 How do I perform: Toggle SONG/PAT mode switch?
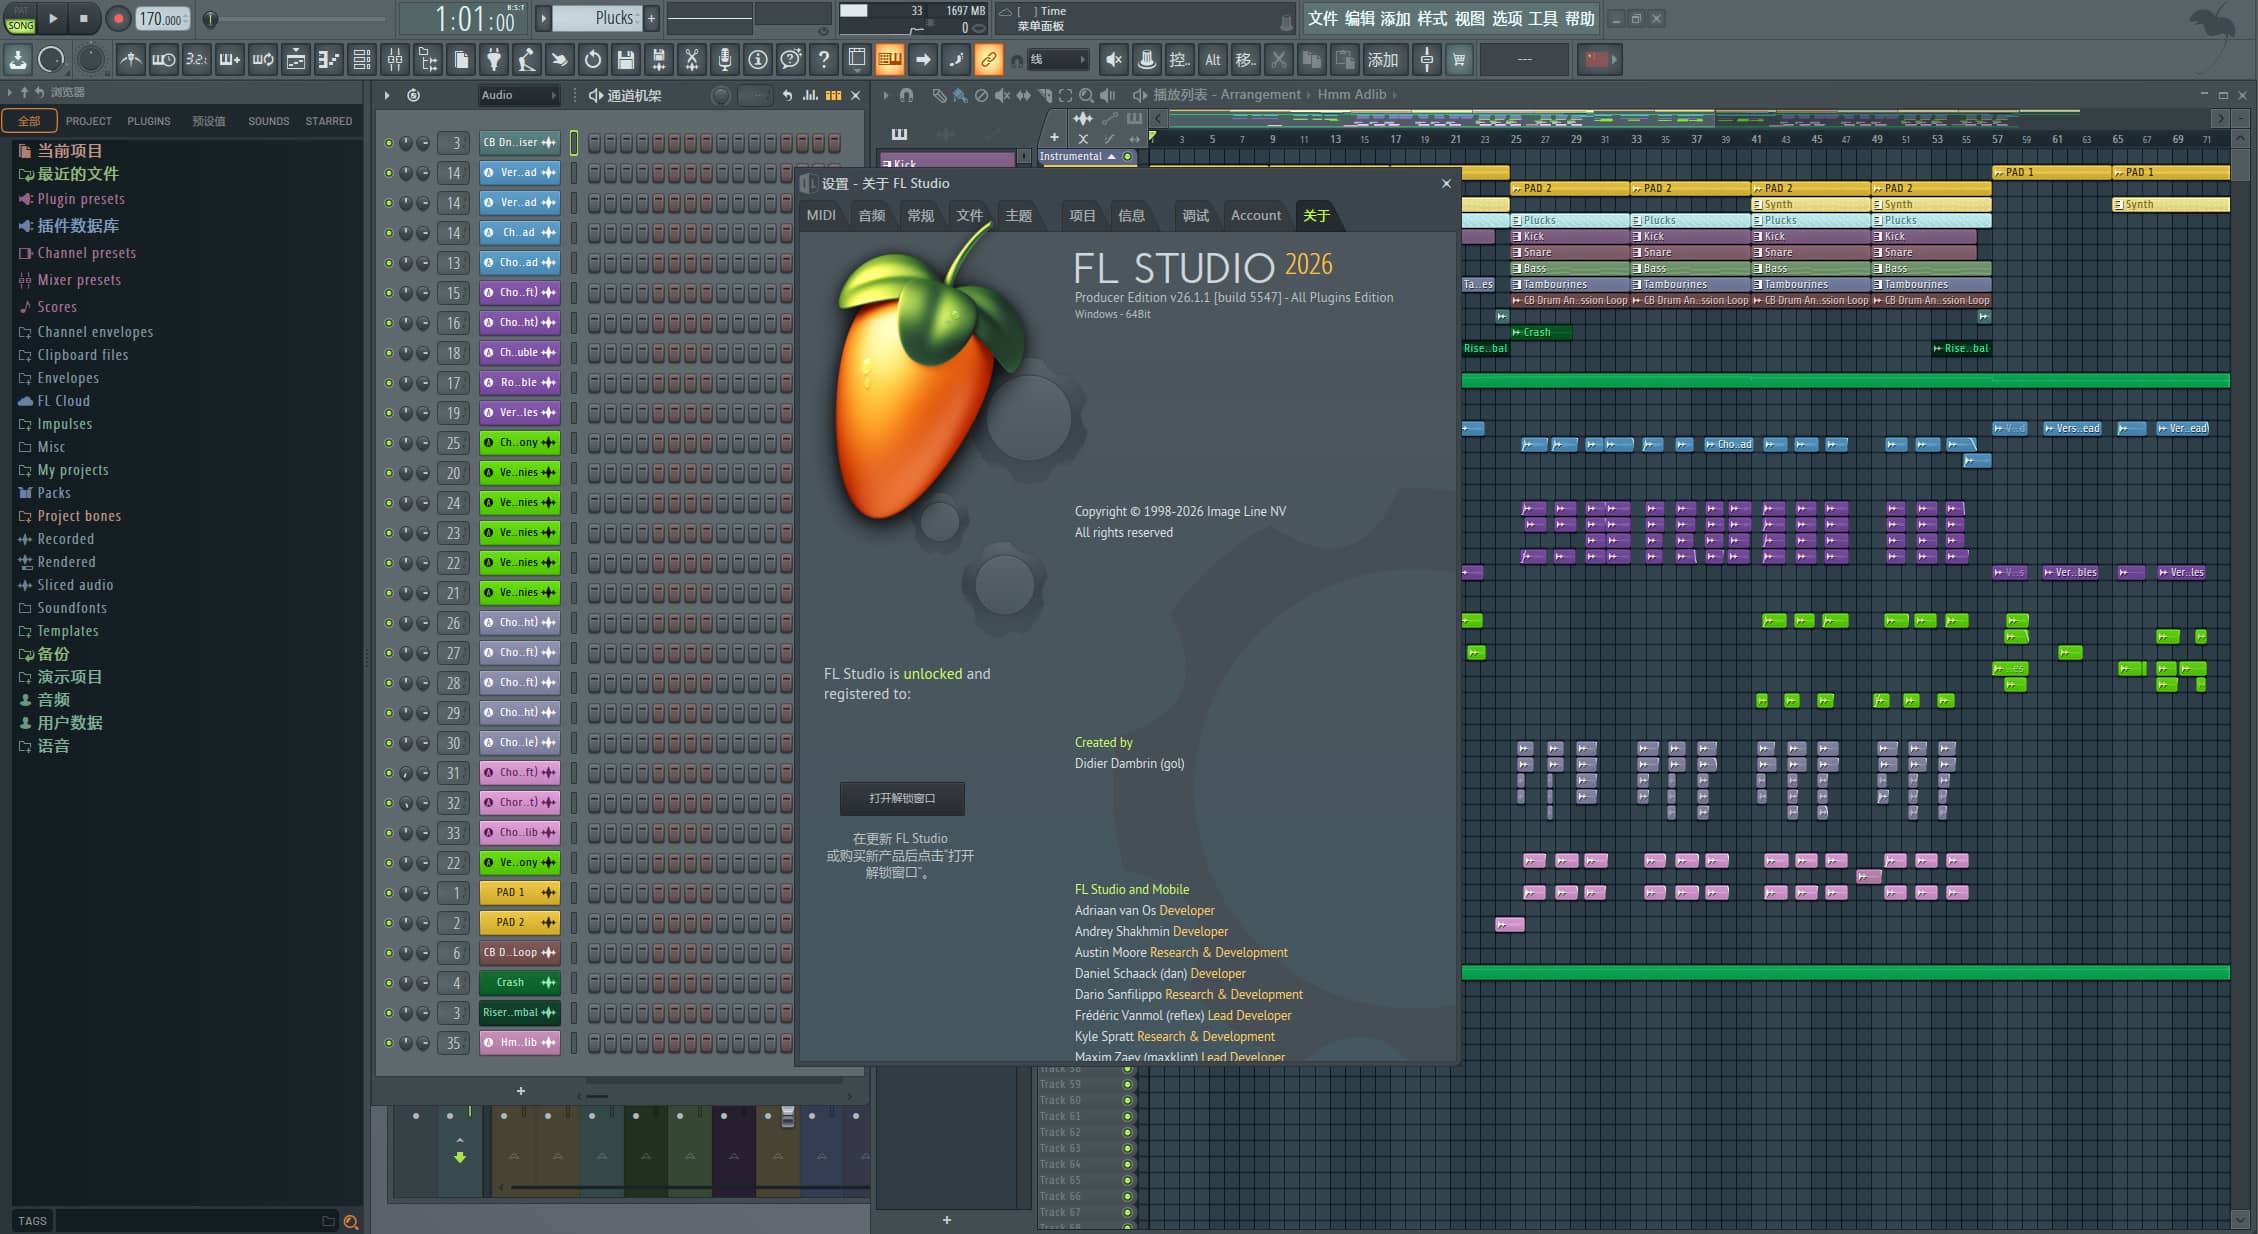(x=20, y=19)
